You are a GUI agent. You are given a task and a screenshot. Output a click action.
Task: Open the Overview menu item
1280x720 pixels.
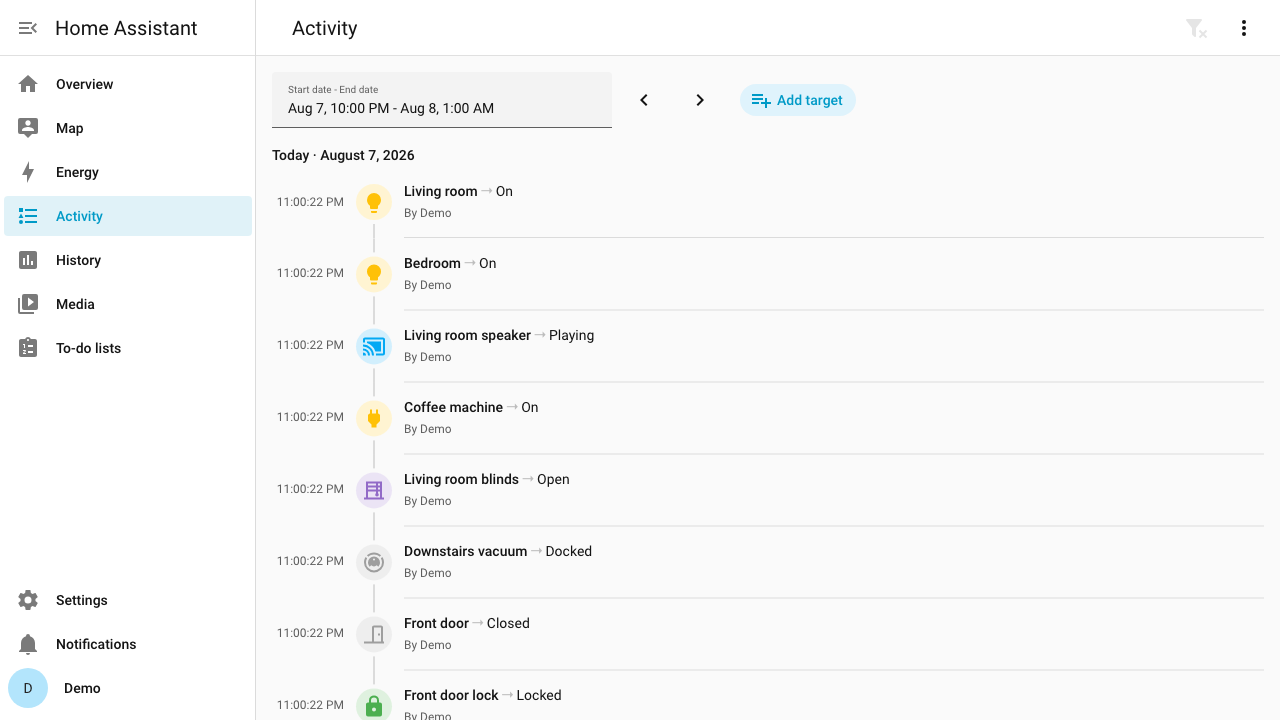click(128, 84)
